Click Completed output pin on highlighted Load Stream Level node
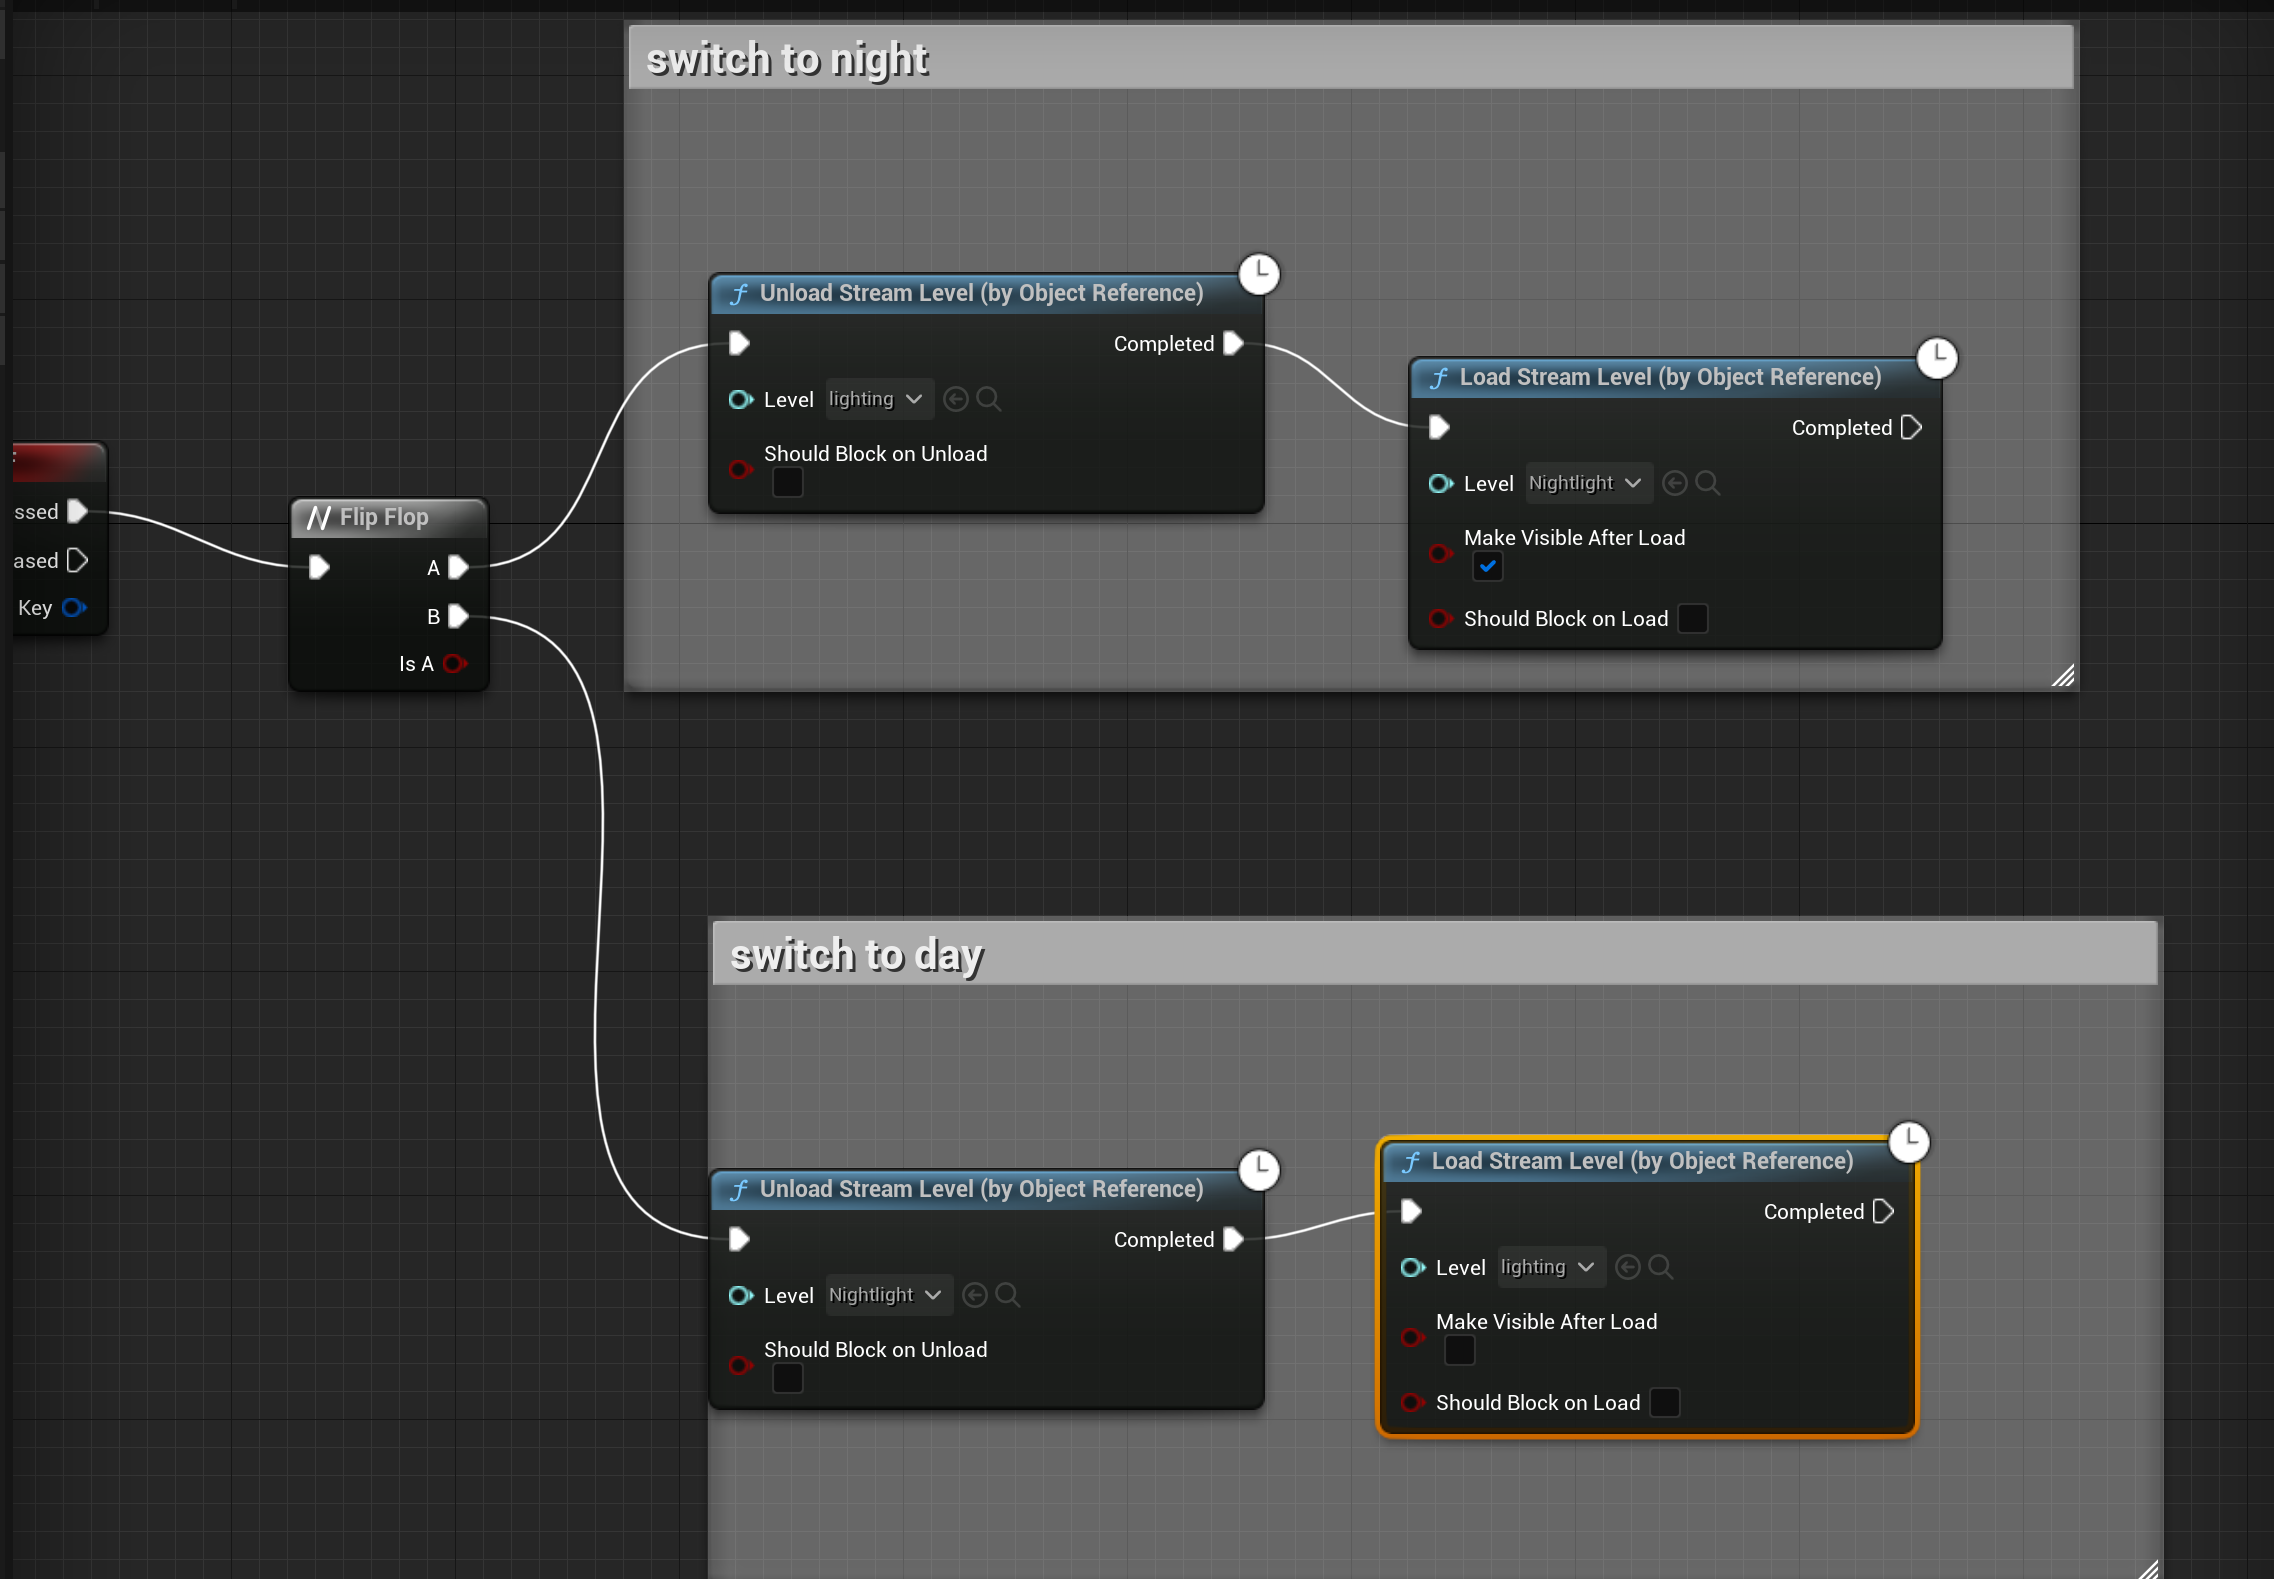 tap(1883, 1211)
